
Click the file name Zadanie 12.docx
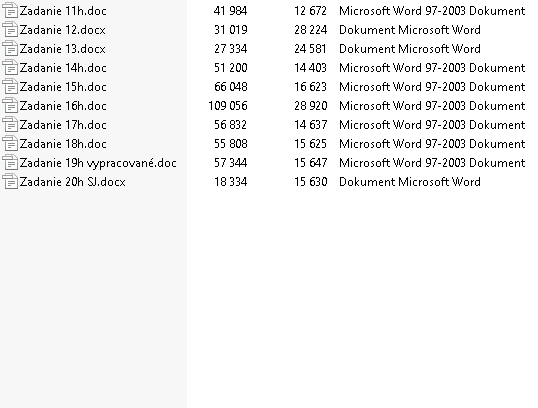pos(63,30)
